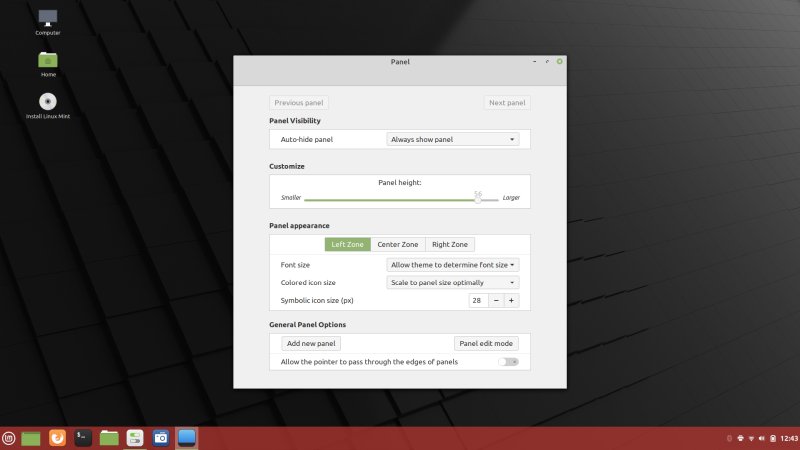
Task: Open the Computer desktop icon
Action: tap(48, 22)
